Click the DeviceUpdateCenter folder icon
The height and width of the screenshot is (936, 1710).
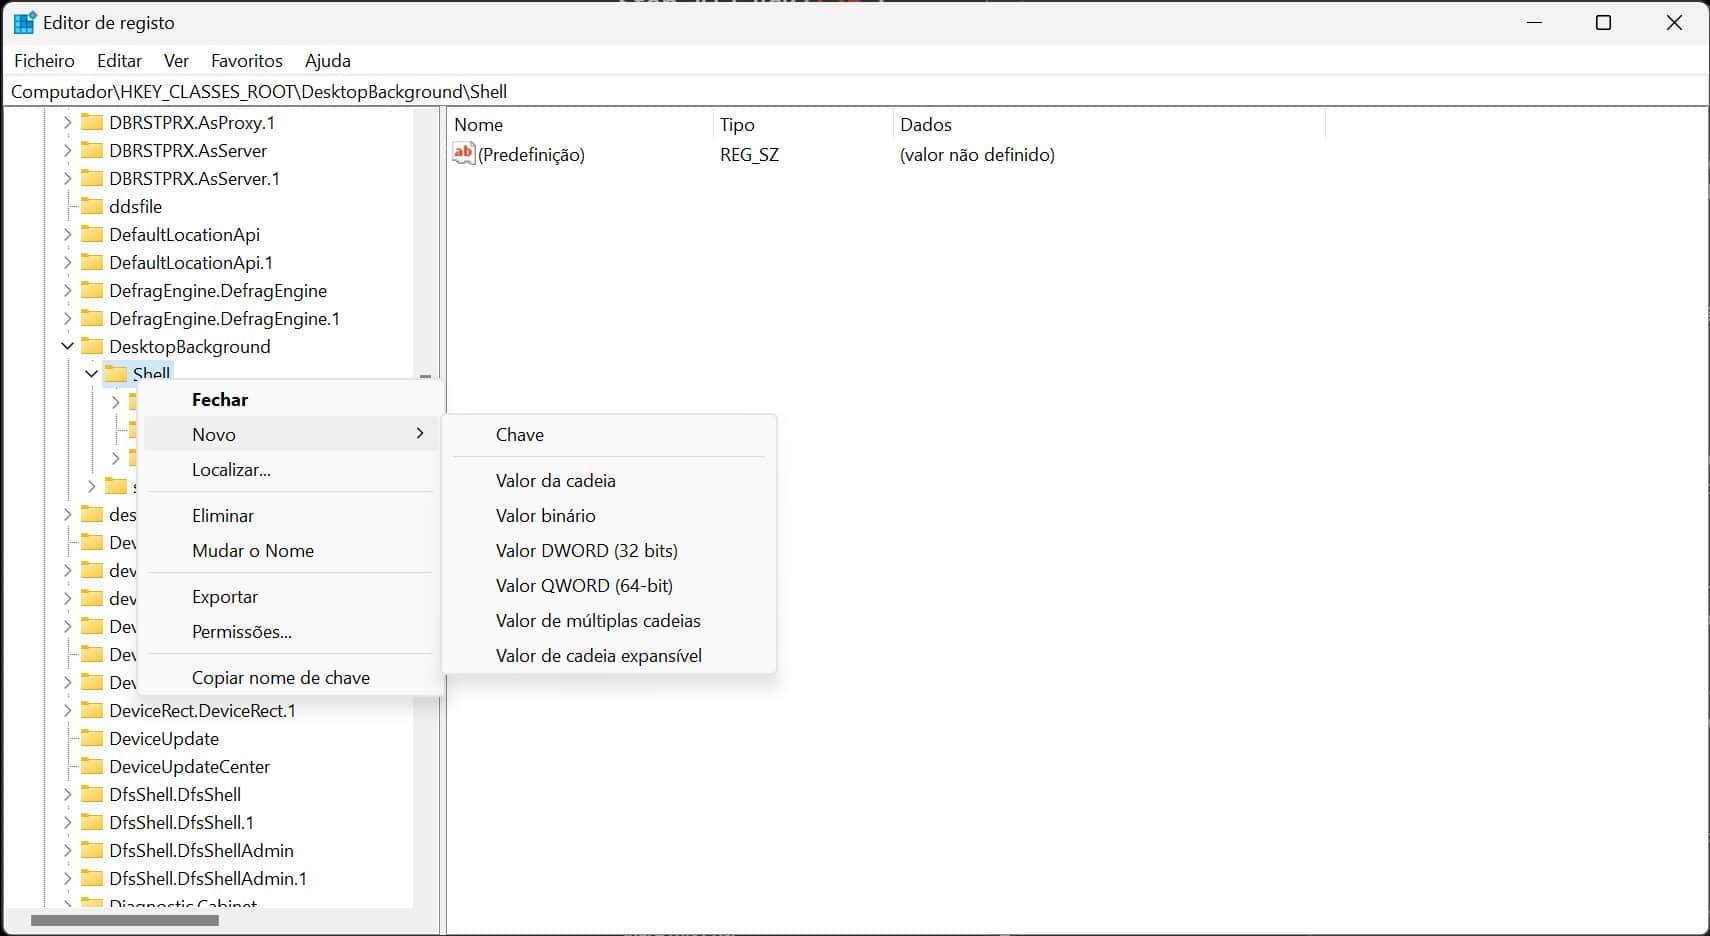92,766
